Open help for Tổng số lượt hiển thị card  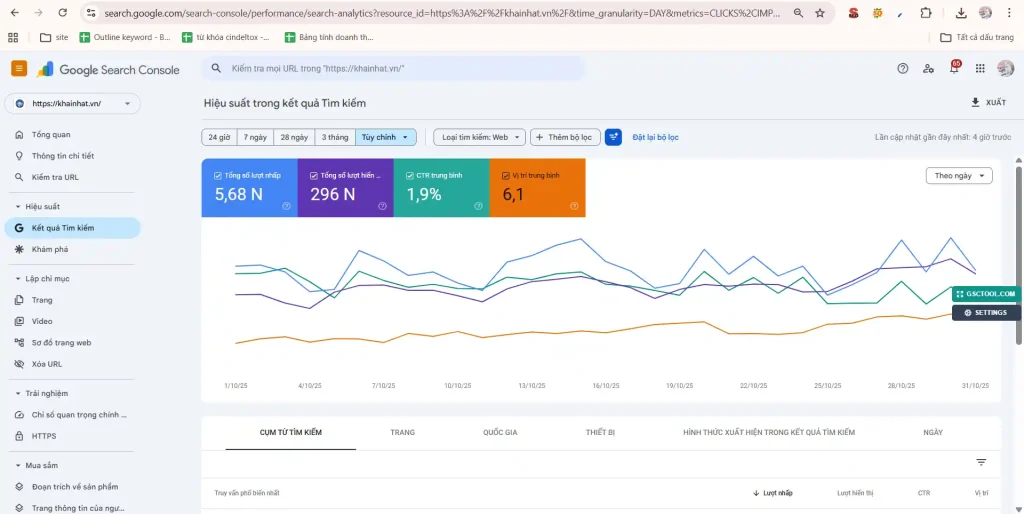[x=382, y=206]
